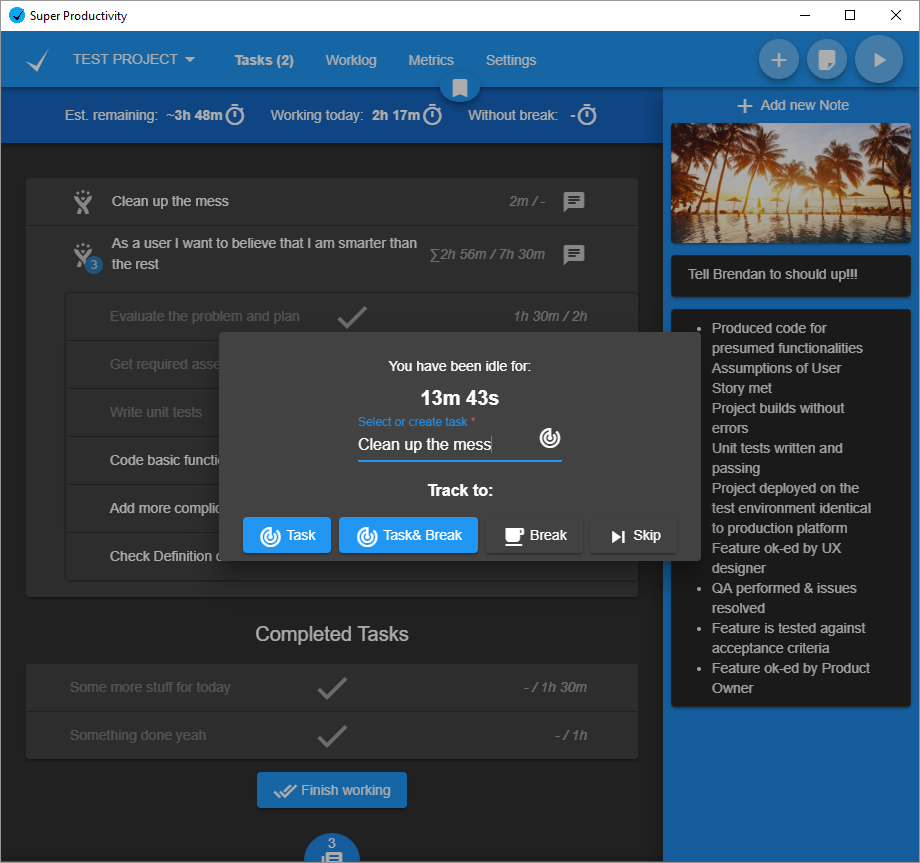
Task: Uncheck Some more stuff for today
Action: coord(332,688)
